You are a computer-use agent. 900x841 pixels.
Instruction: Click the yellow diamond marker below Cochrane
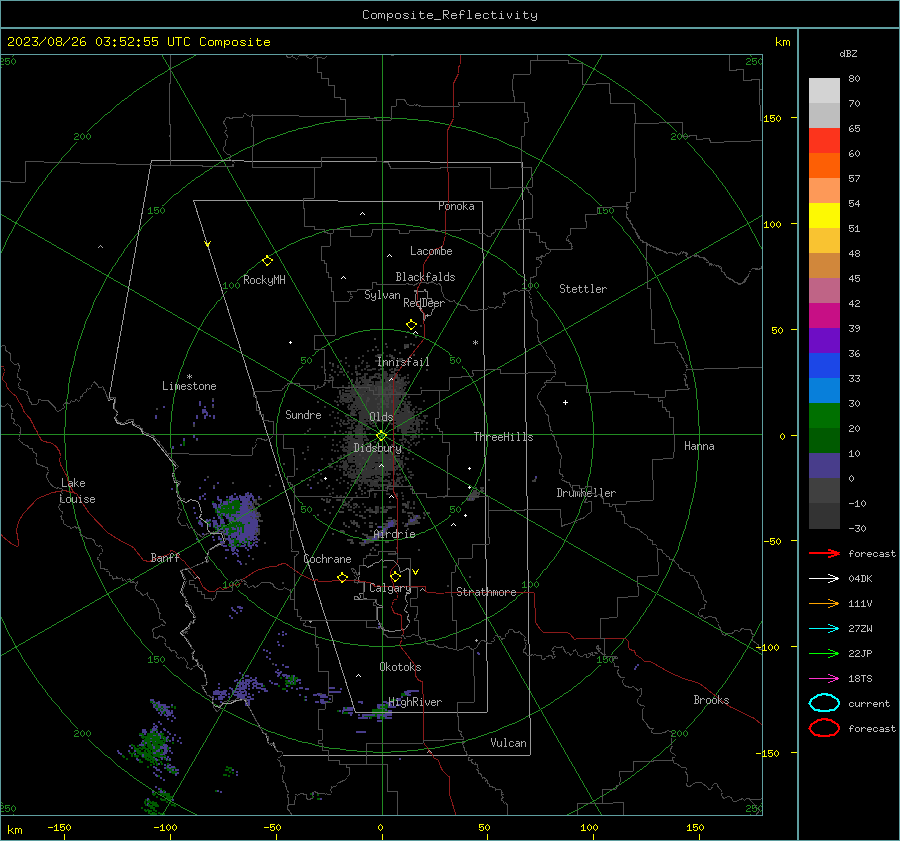[x=342, y=577]
